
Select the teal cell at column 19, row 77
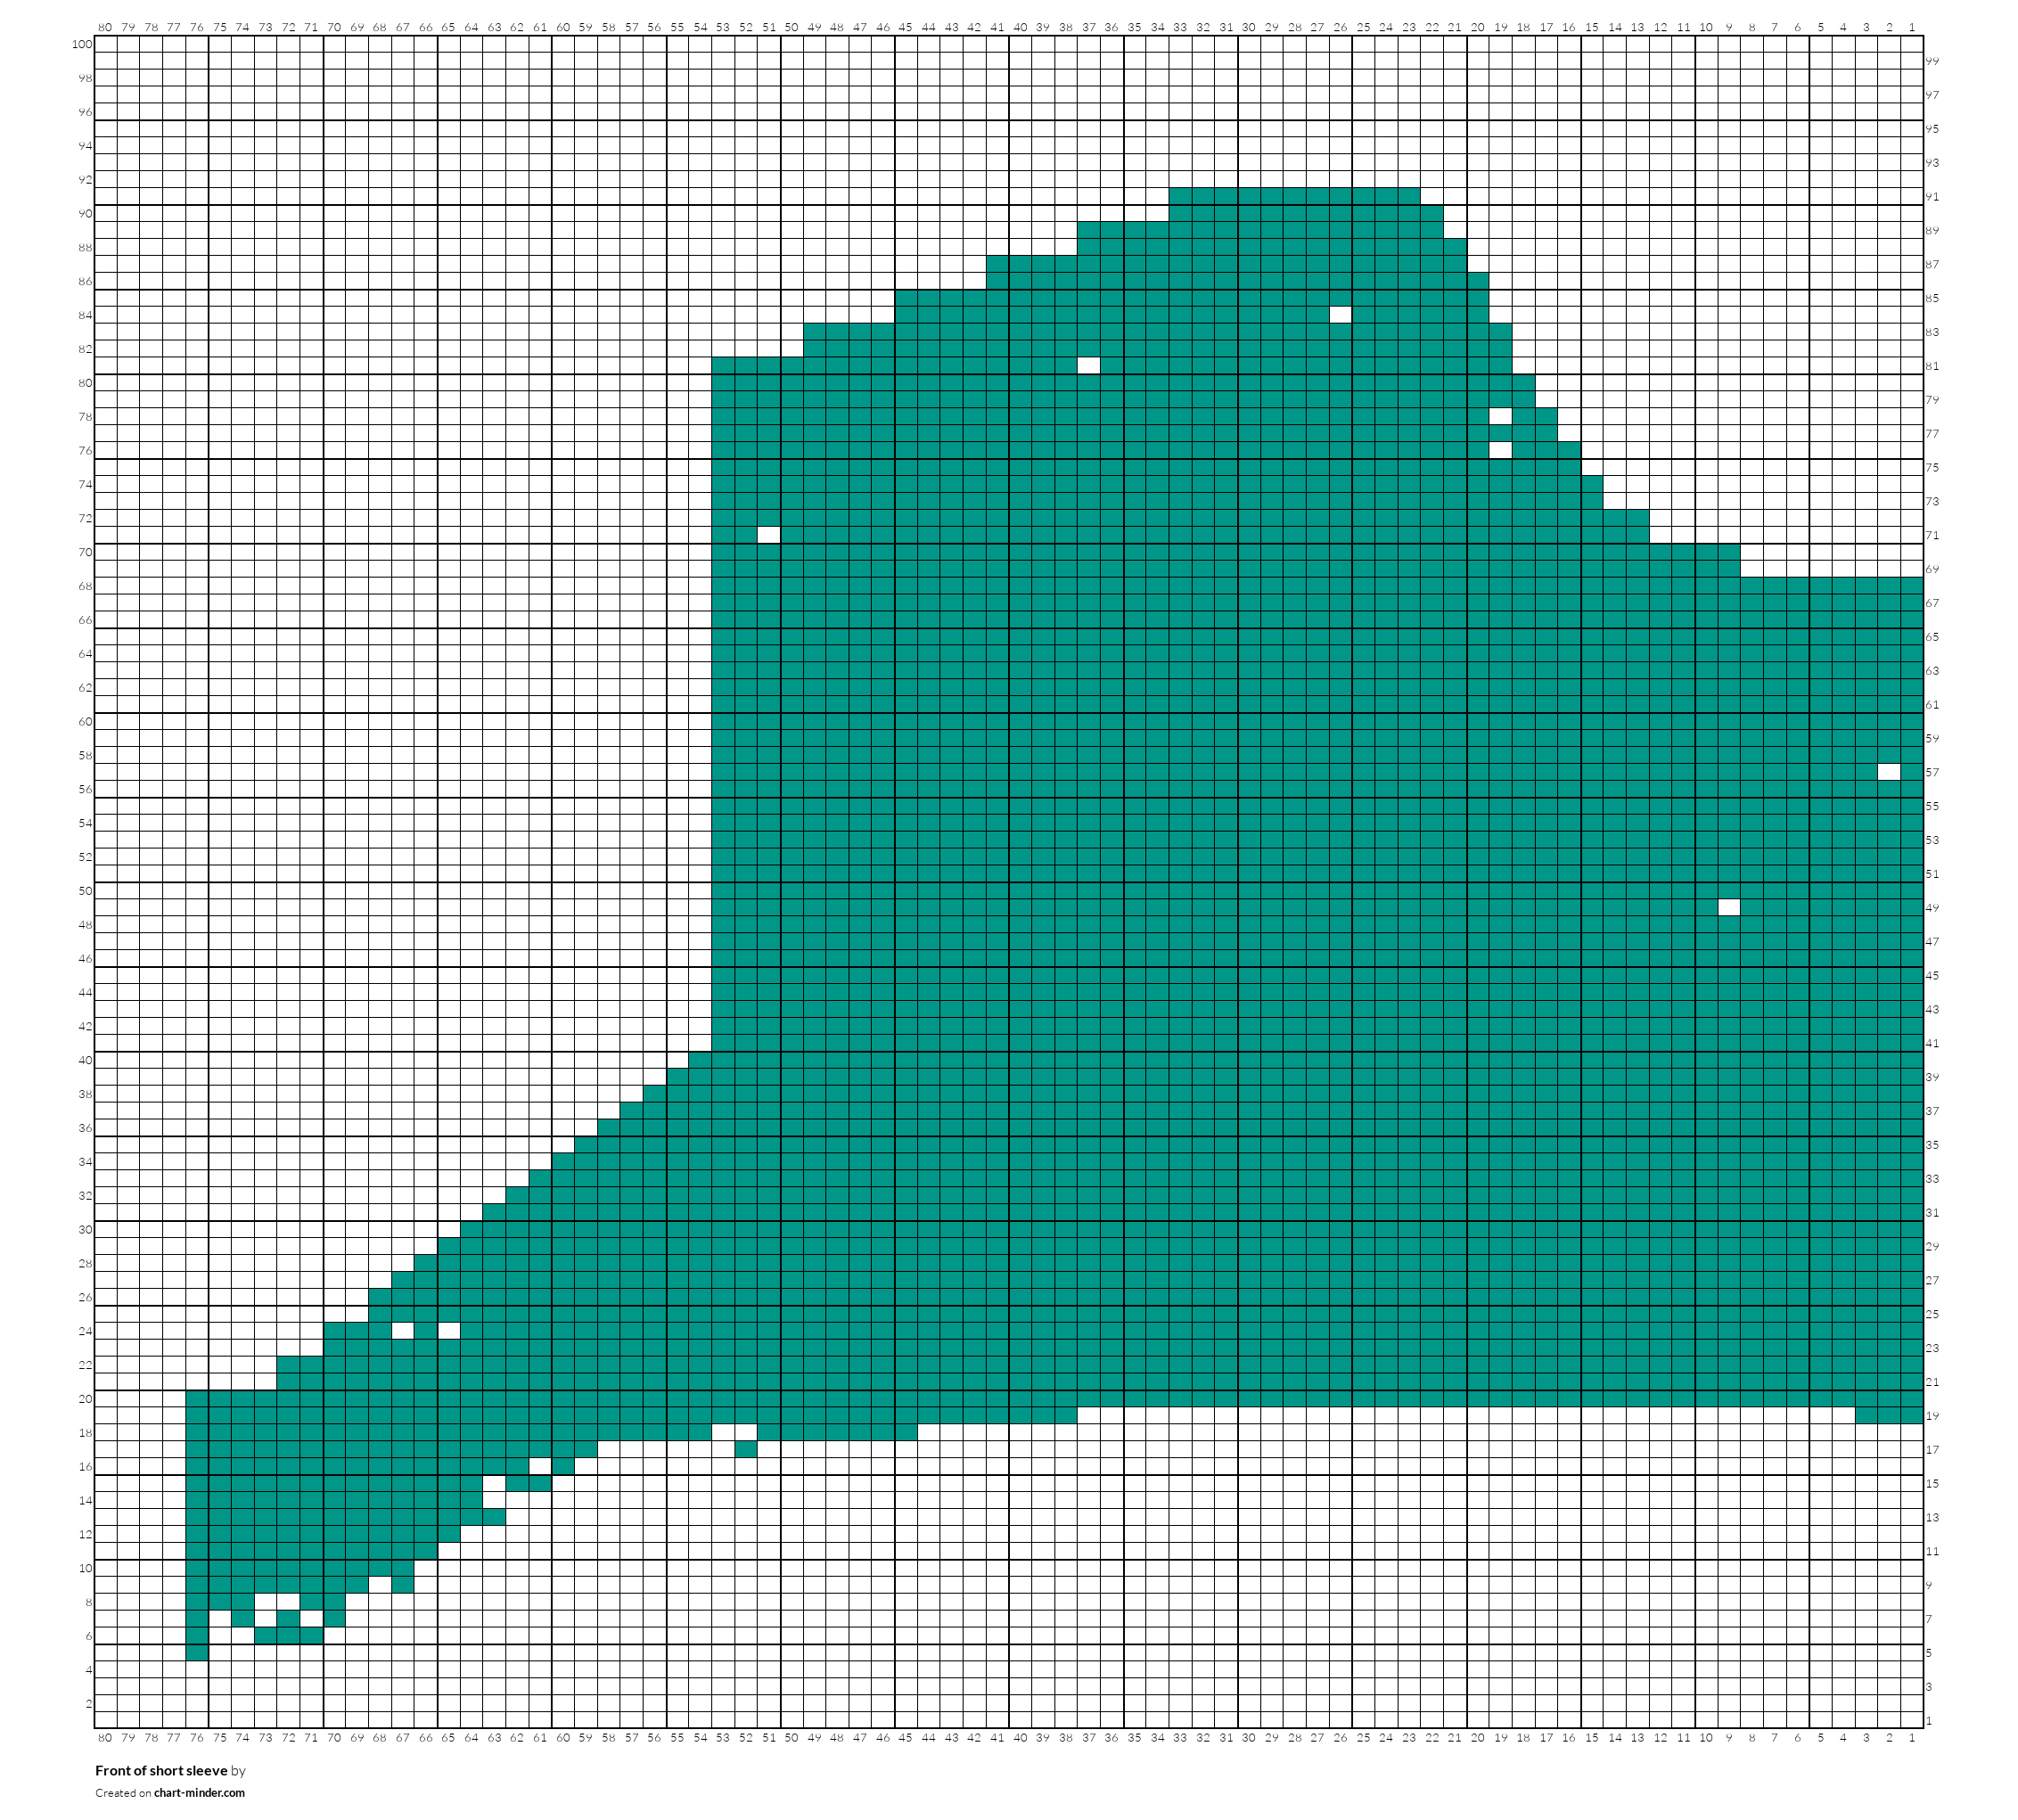1501,433
